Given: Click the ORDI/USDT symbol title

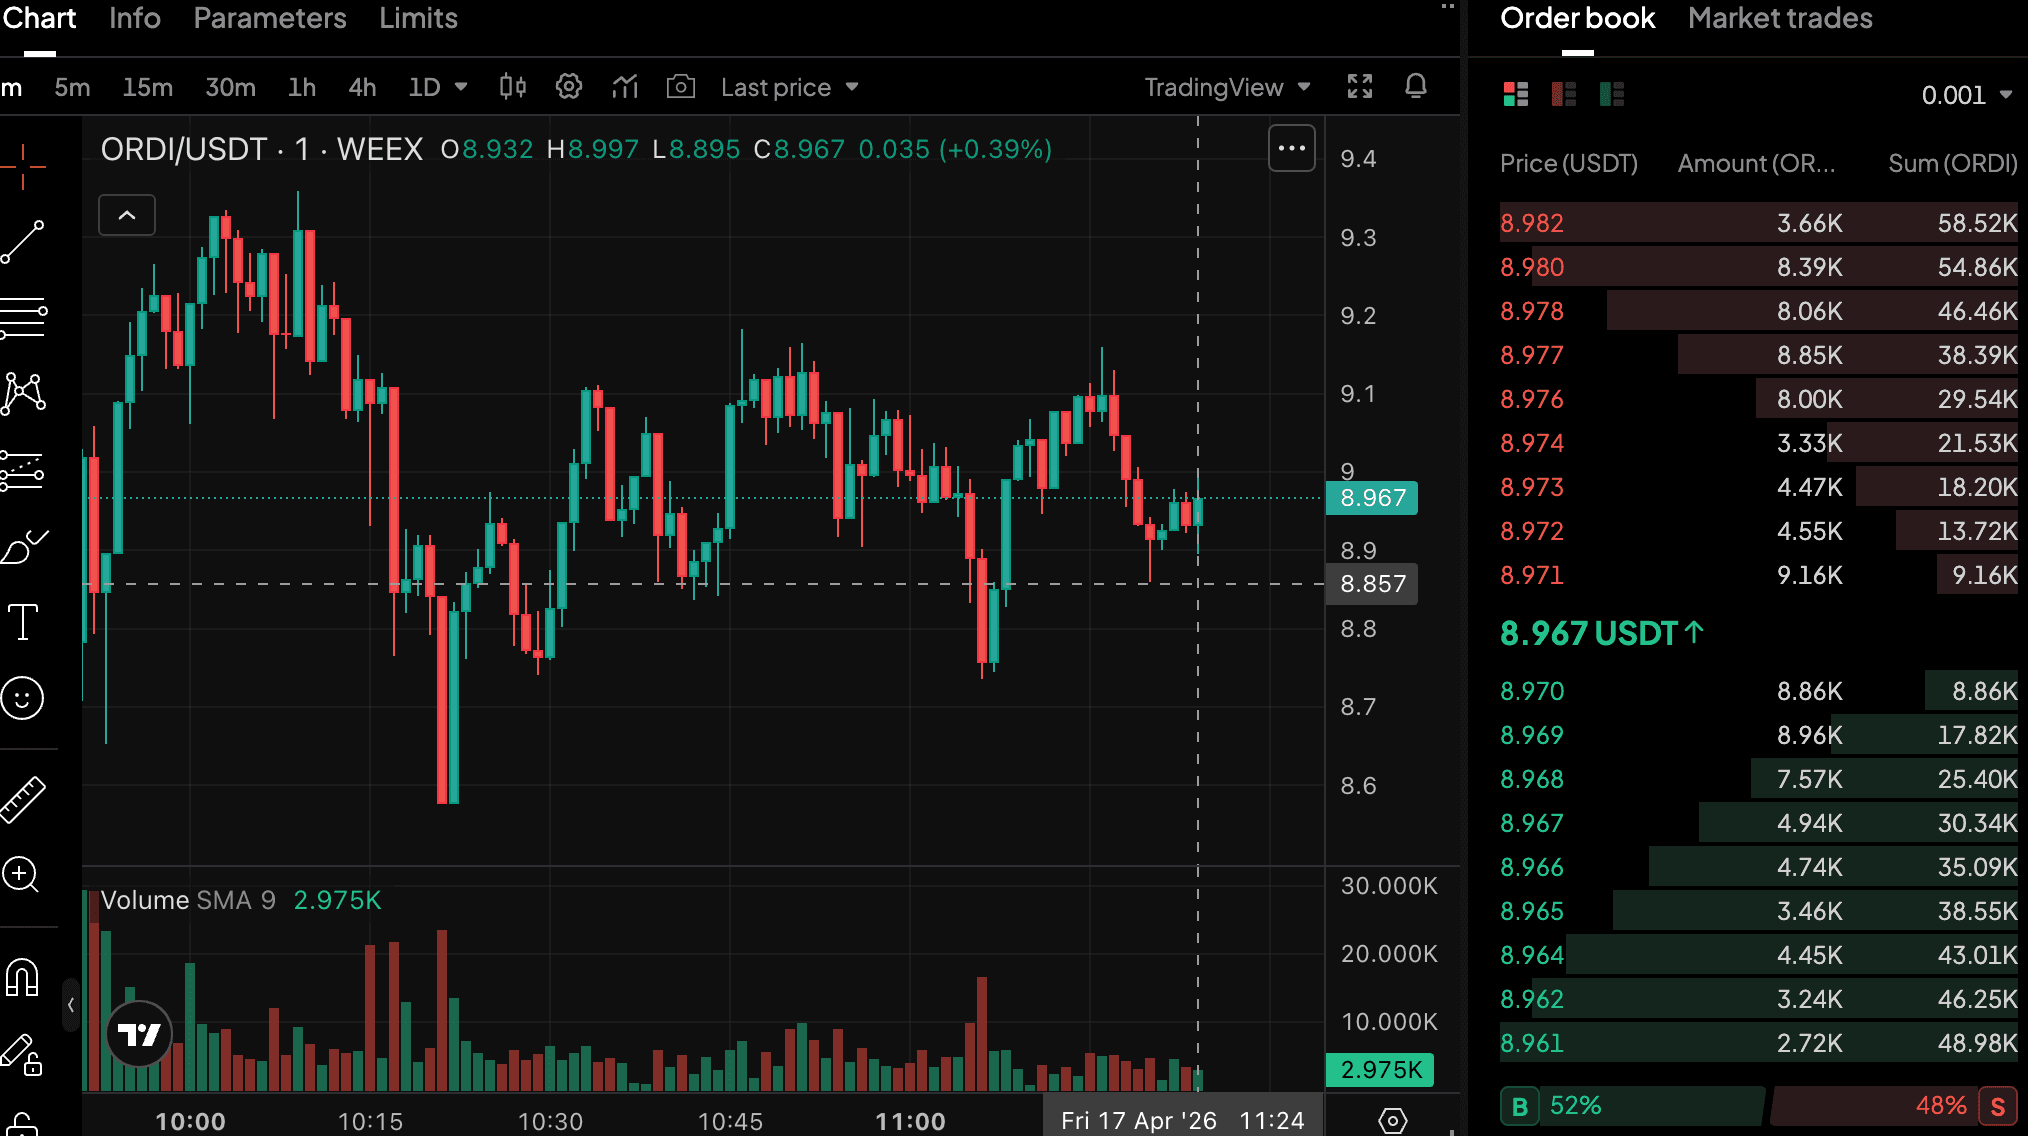Looking at the screenshot, I should tap(184, 149).
